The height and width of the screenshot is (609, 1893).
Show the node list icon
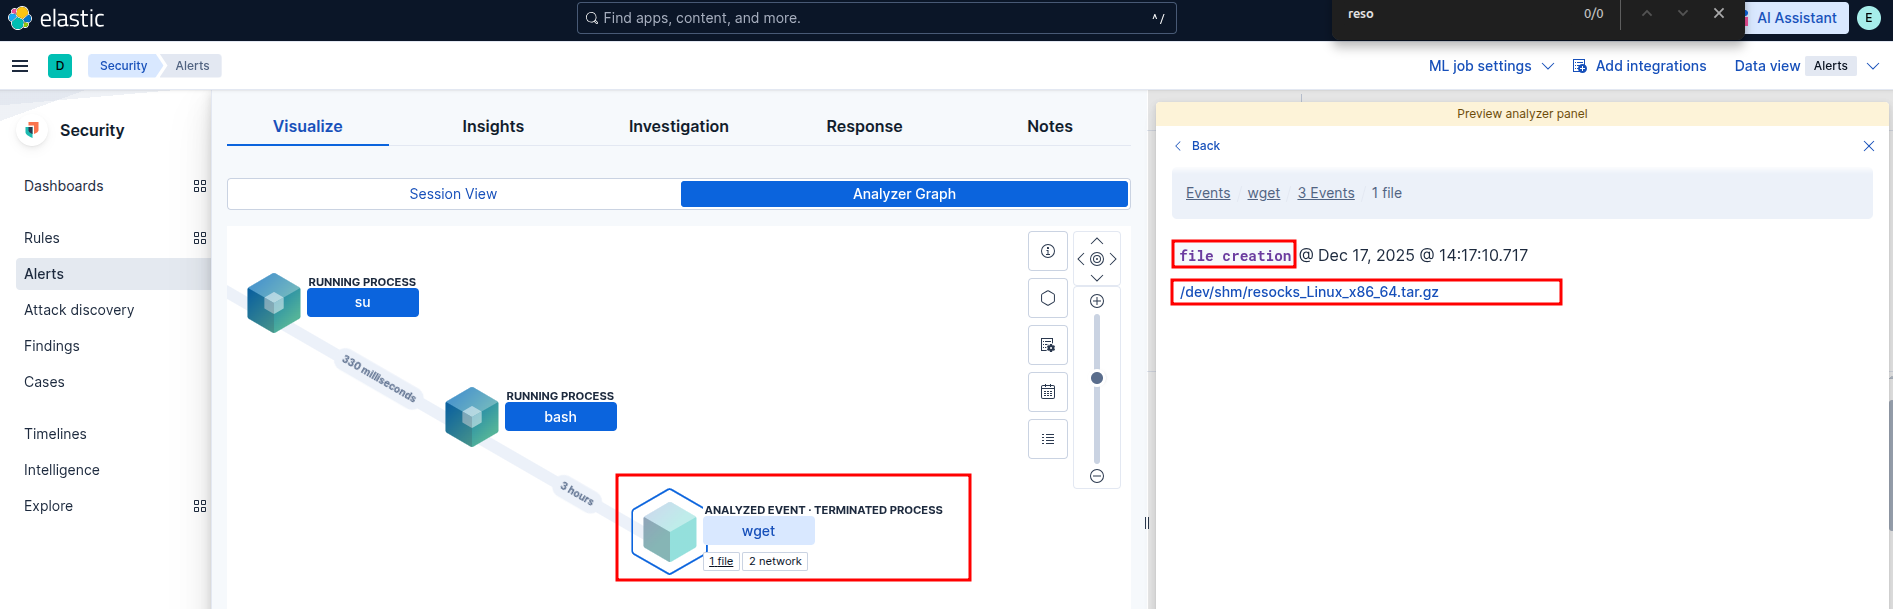[1048, 439]
